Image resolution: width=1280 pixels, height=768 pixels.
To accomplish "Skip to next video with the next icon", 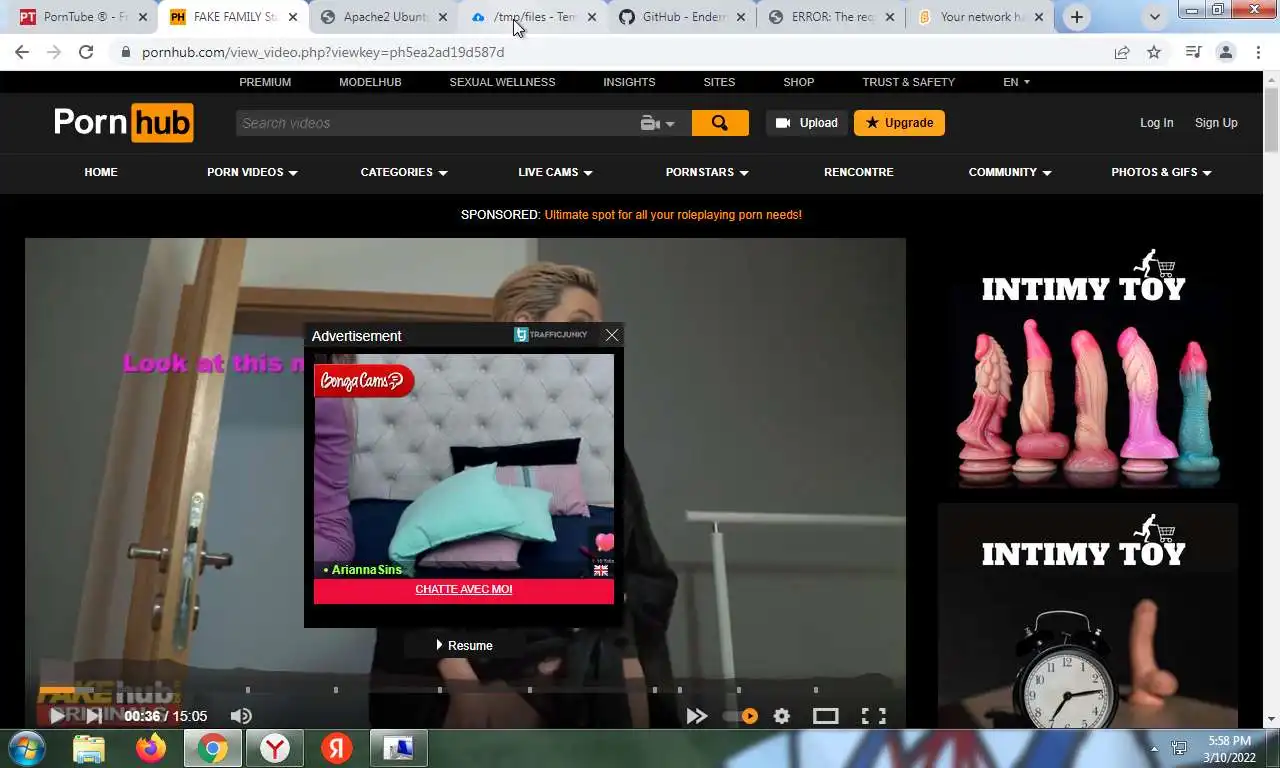I will point(93,716).
